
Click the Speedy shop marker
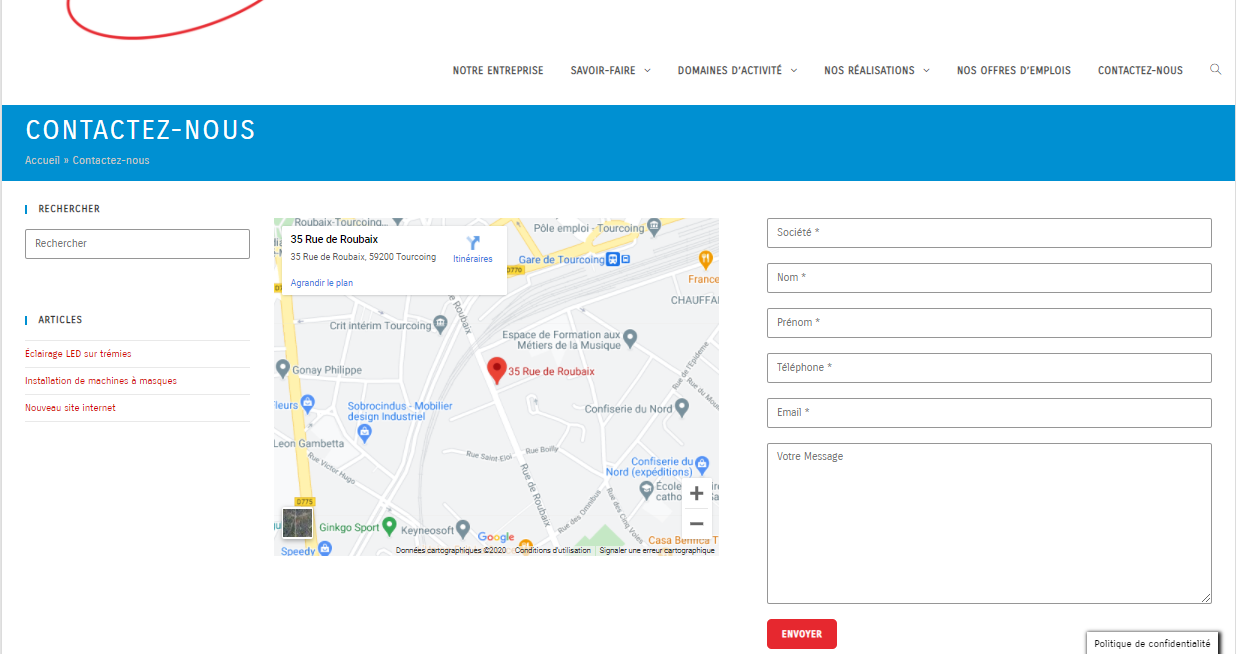click(x=324, y=549)
